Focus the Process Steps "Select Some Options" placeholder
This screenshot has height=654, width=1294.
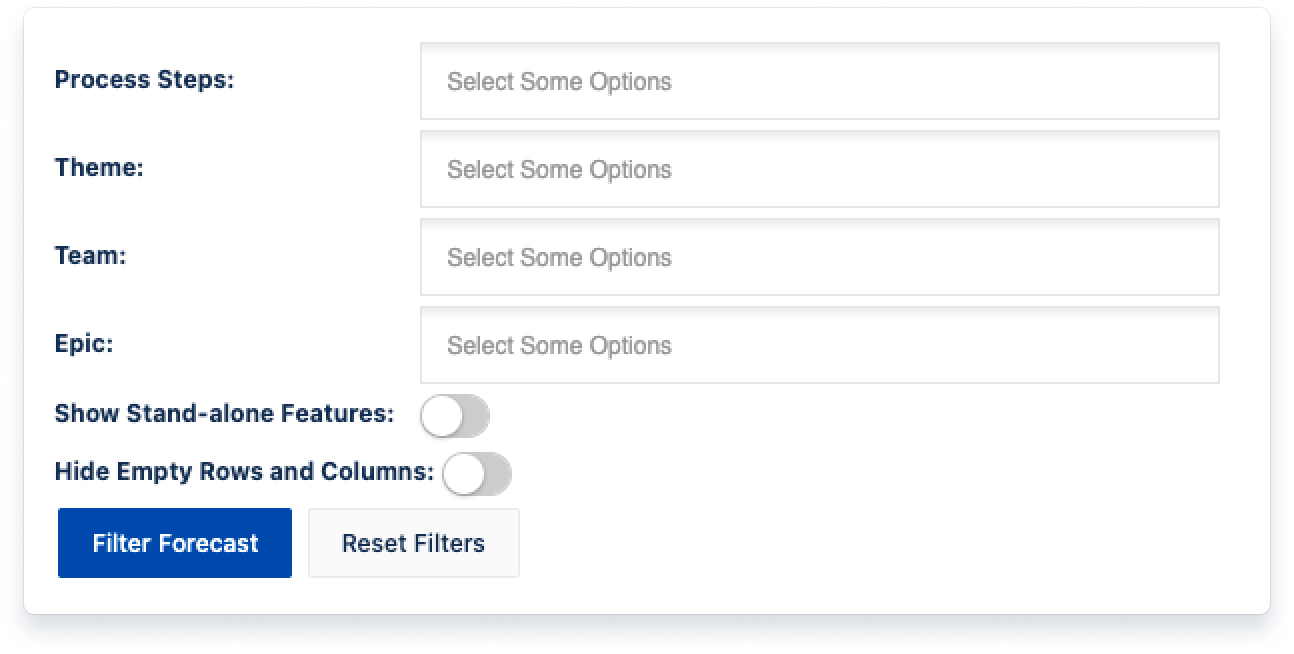tap(559, 82)
